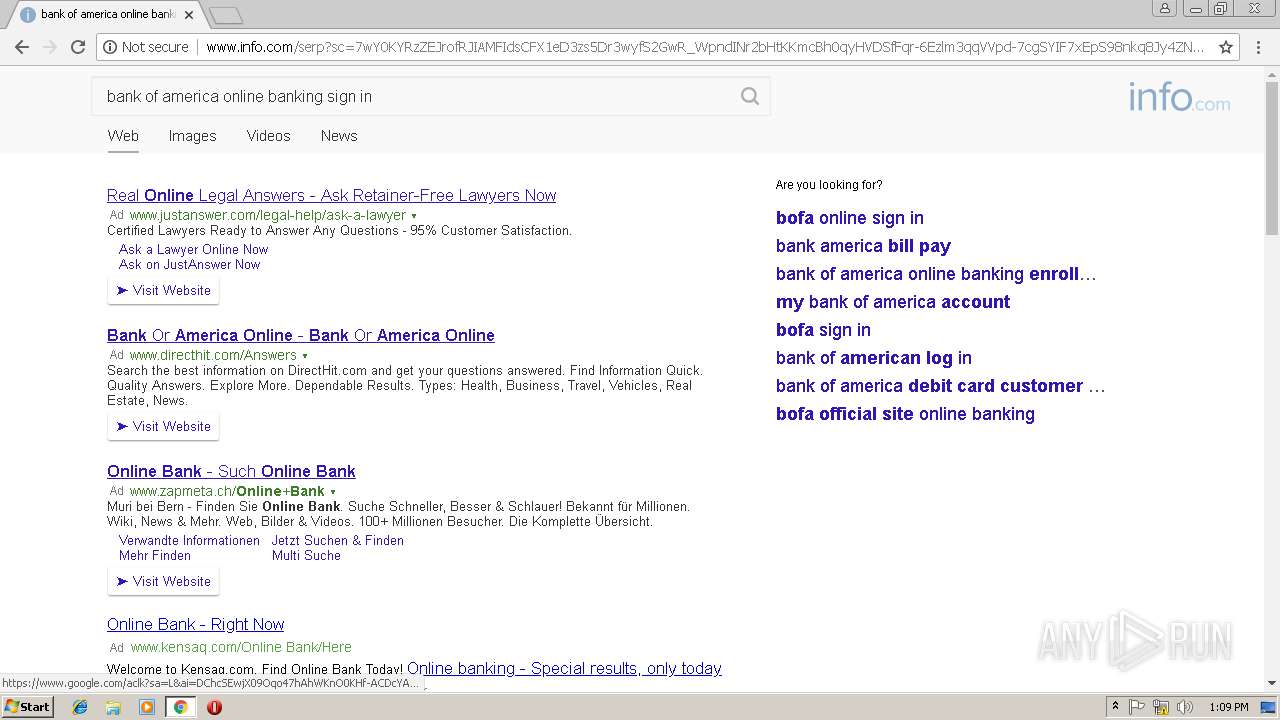The width and height of the screenshot is (1280, 720).
Task: Show hidden tray icons arrow
Action: pyautogui.click(x=1115, y=707)
